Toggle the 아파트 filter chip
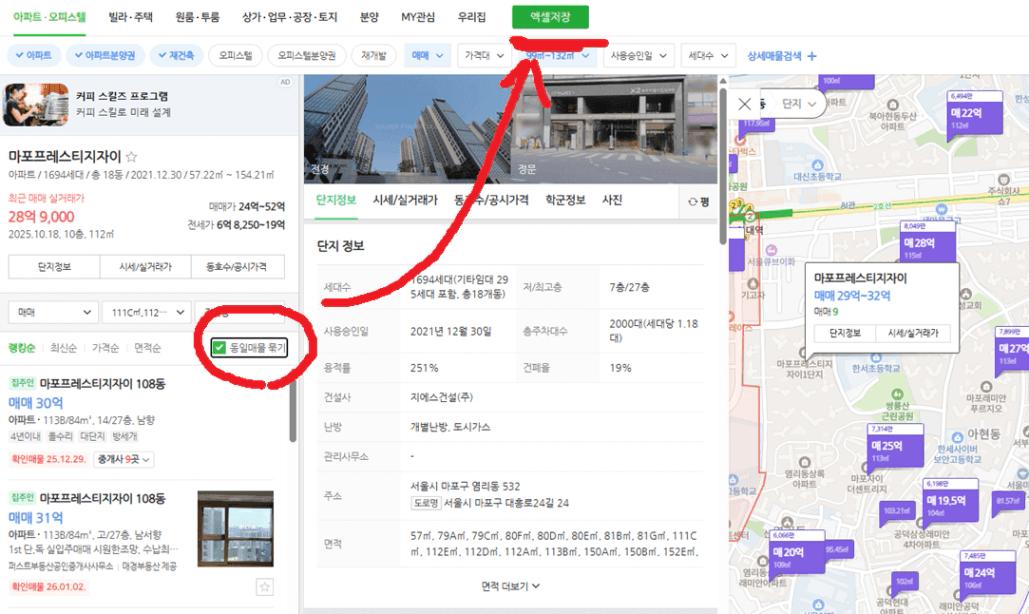This screenshot has width=1029, height=614. [x=34, y=56]
